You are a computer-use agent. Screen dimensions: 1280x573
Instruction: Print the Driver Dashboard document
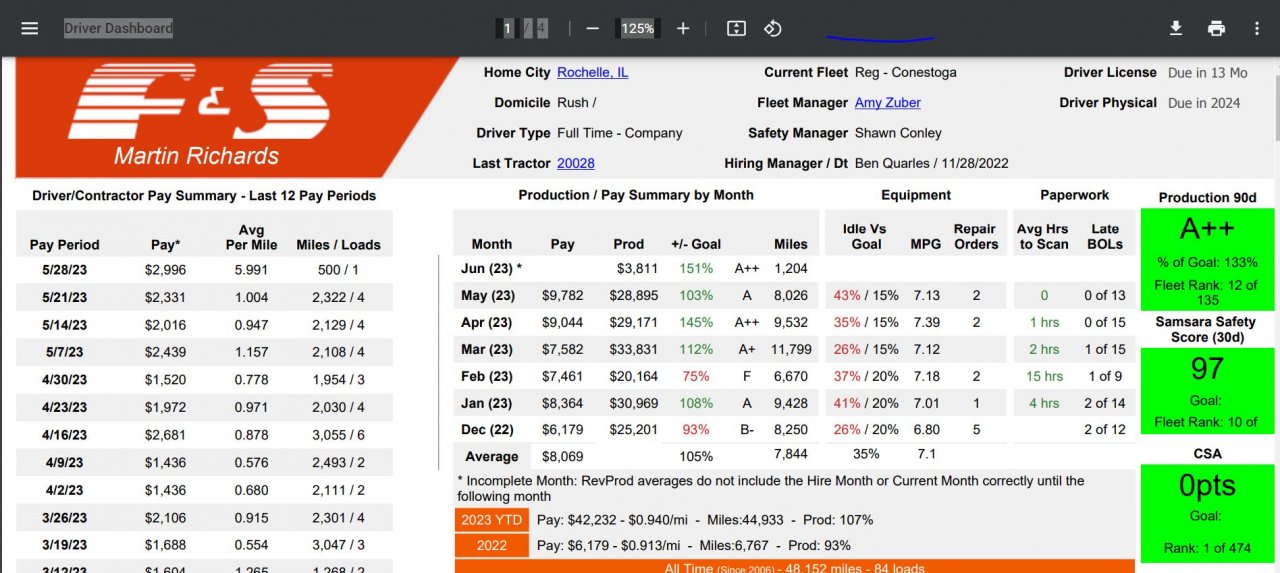click(x=1216, y=28)
